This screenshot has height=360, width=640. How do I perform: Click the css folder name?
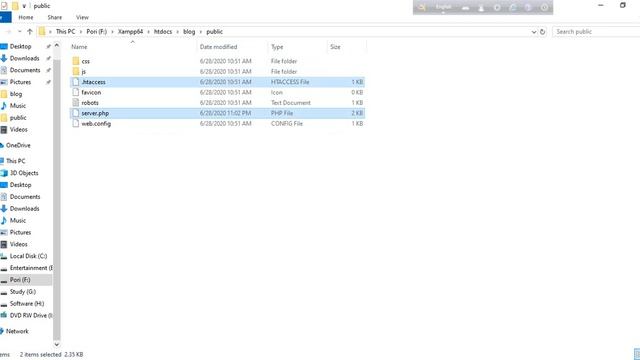(85, 61)
